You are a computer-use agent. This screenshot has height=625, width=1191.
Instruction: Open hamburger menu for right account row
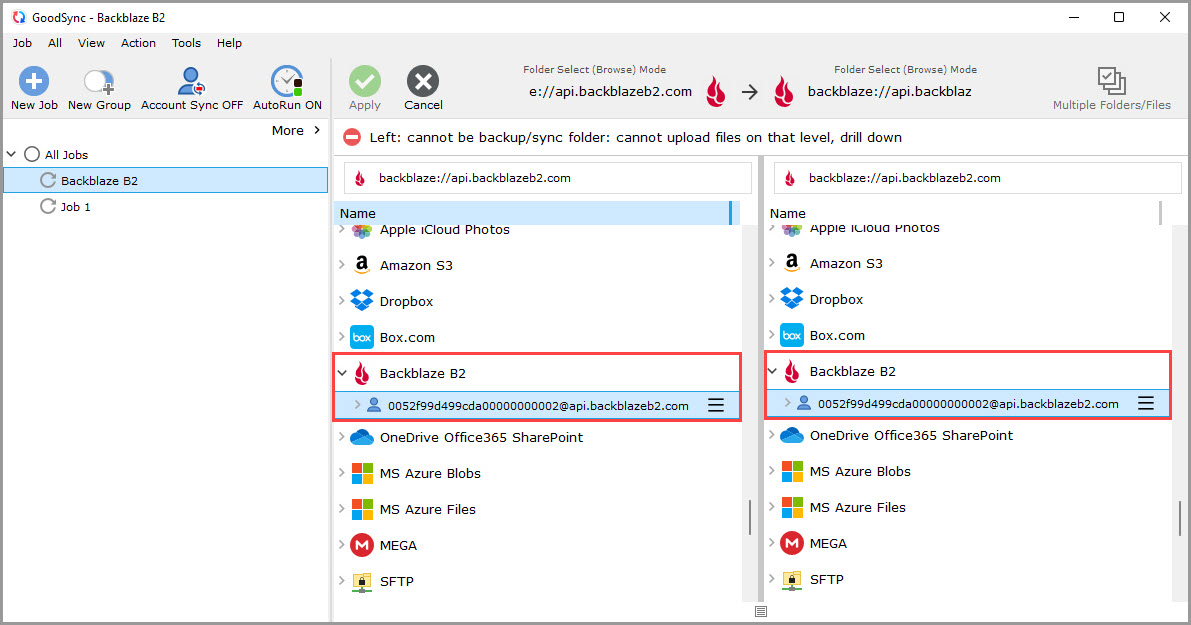[1145, 403]
